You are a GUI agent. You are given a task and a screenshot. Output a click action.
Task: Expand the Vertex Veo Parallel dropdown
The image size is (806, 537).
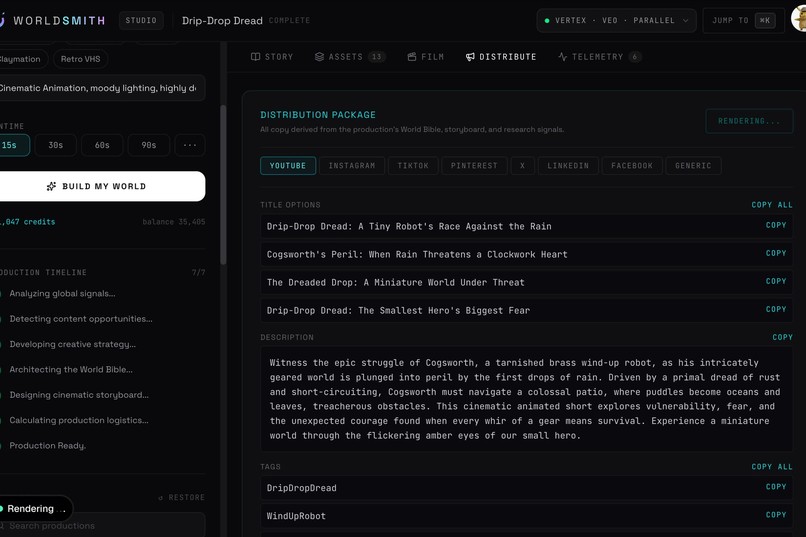(x=616, y=21)
